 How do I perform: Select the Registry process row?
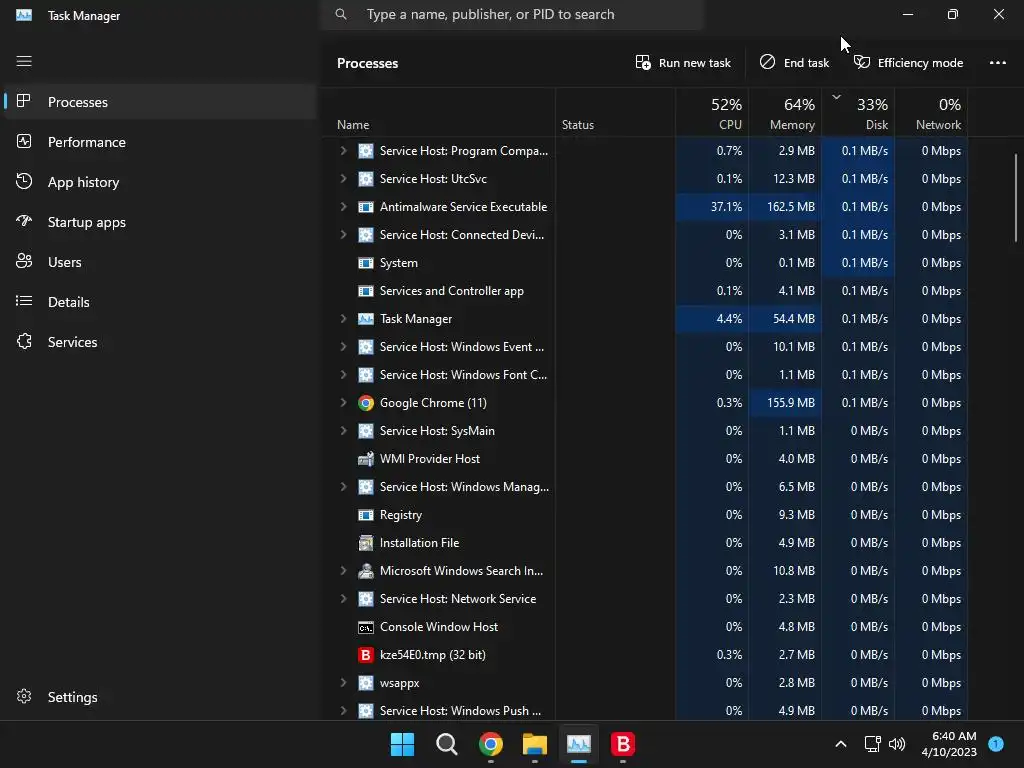[645, 515]
